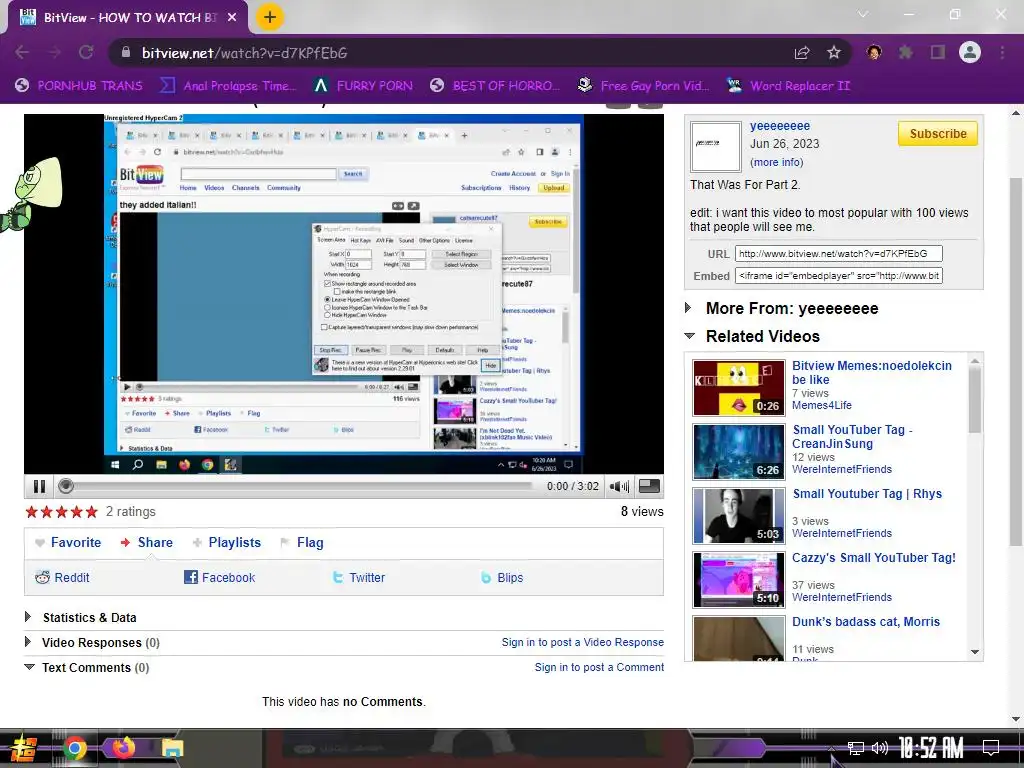The image size is (1024, 768).
Task: Open Small YouTuber Tag - CreanJinSung video
Action: pyautogui.click(x=852, y=436)
